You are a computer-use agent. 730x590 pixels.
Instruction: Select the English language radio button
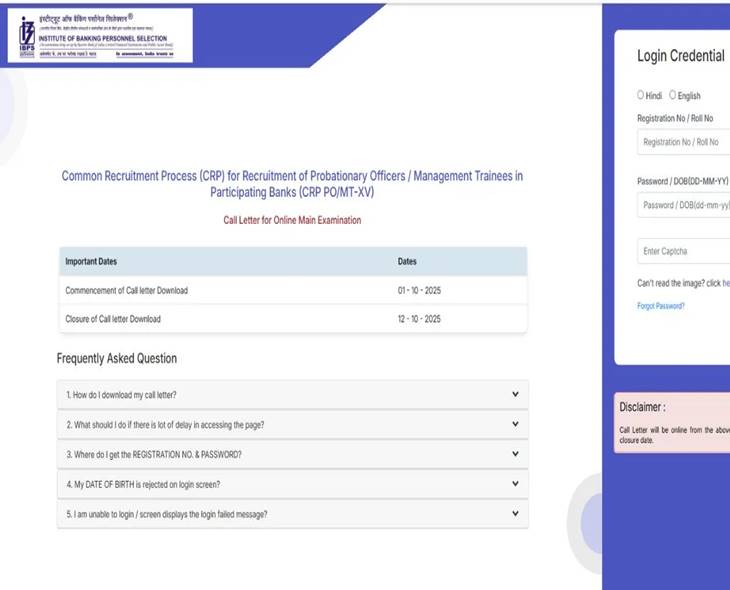672,95
